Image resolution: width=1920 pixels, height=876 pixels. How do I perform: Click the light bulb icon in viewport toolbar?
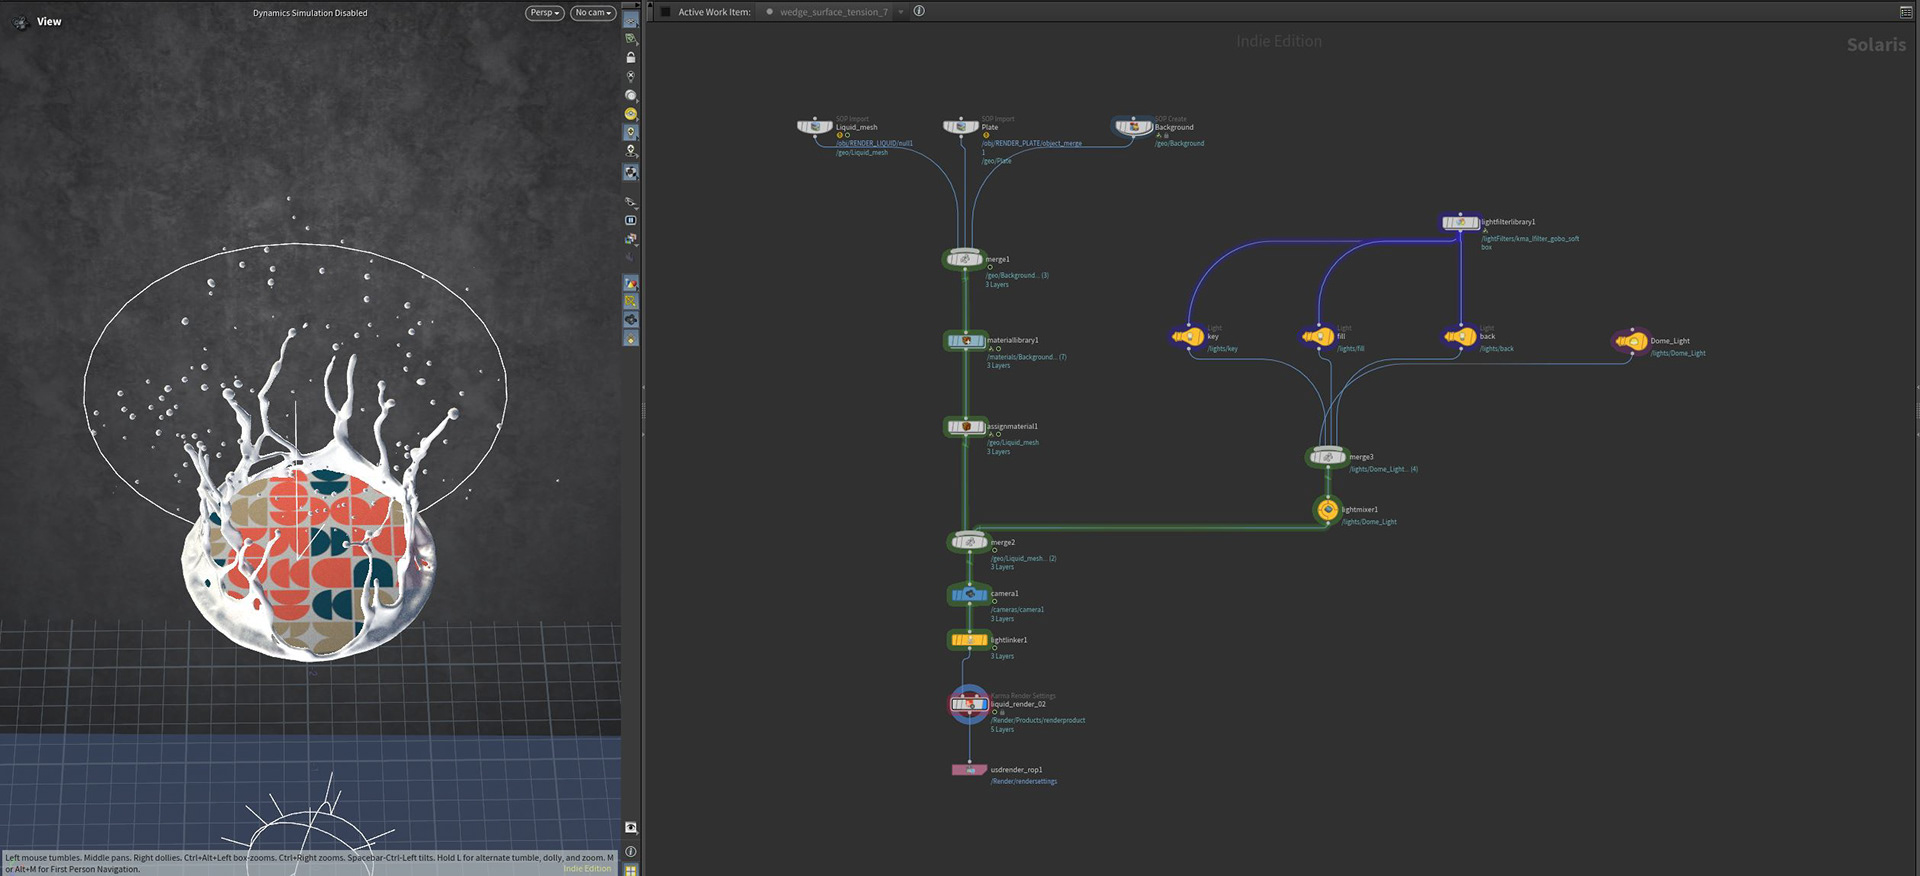click(x=631, y=132)
